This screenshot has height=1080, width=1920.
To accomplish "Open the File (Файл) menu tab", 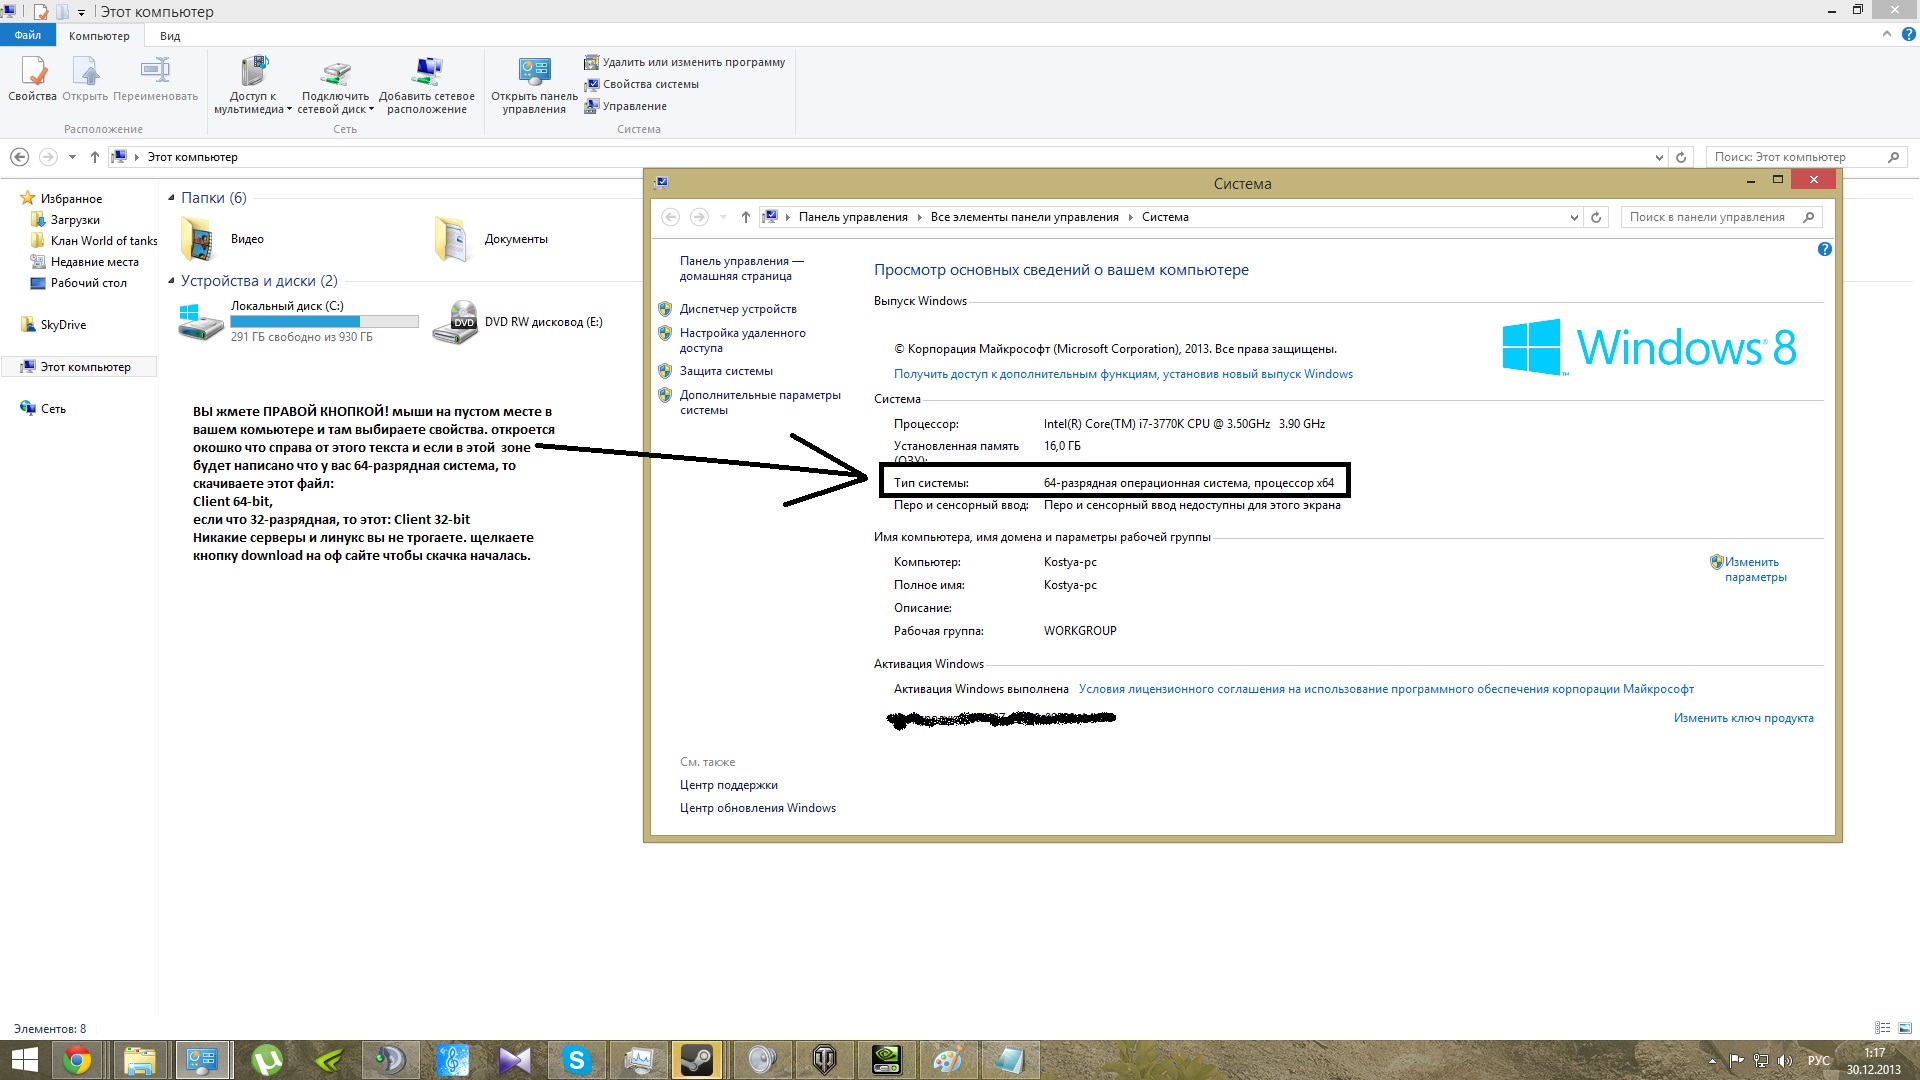I will pyautogui.click(x=28, y=36).
